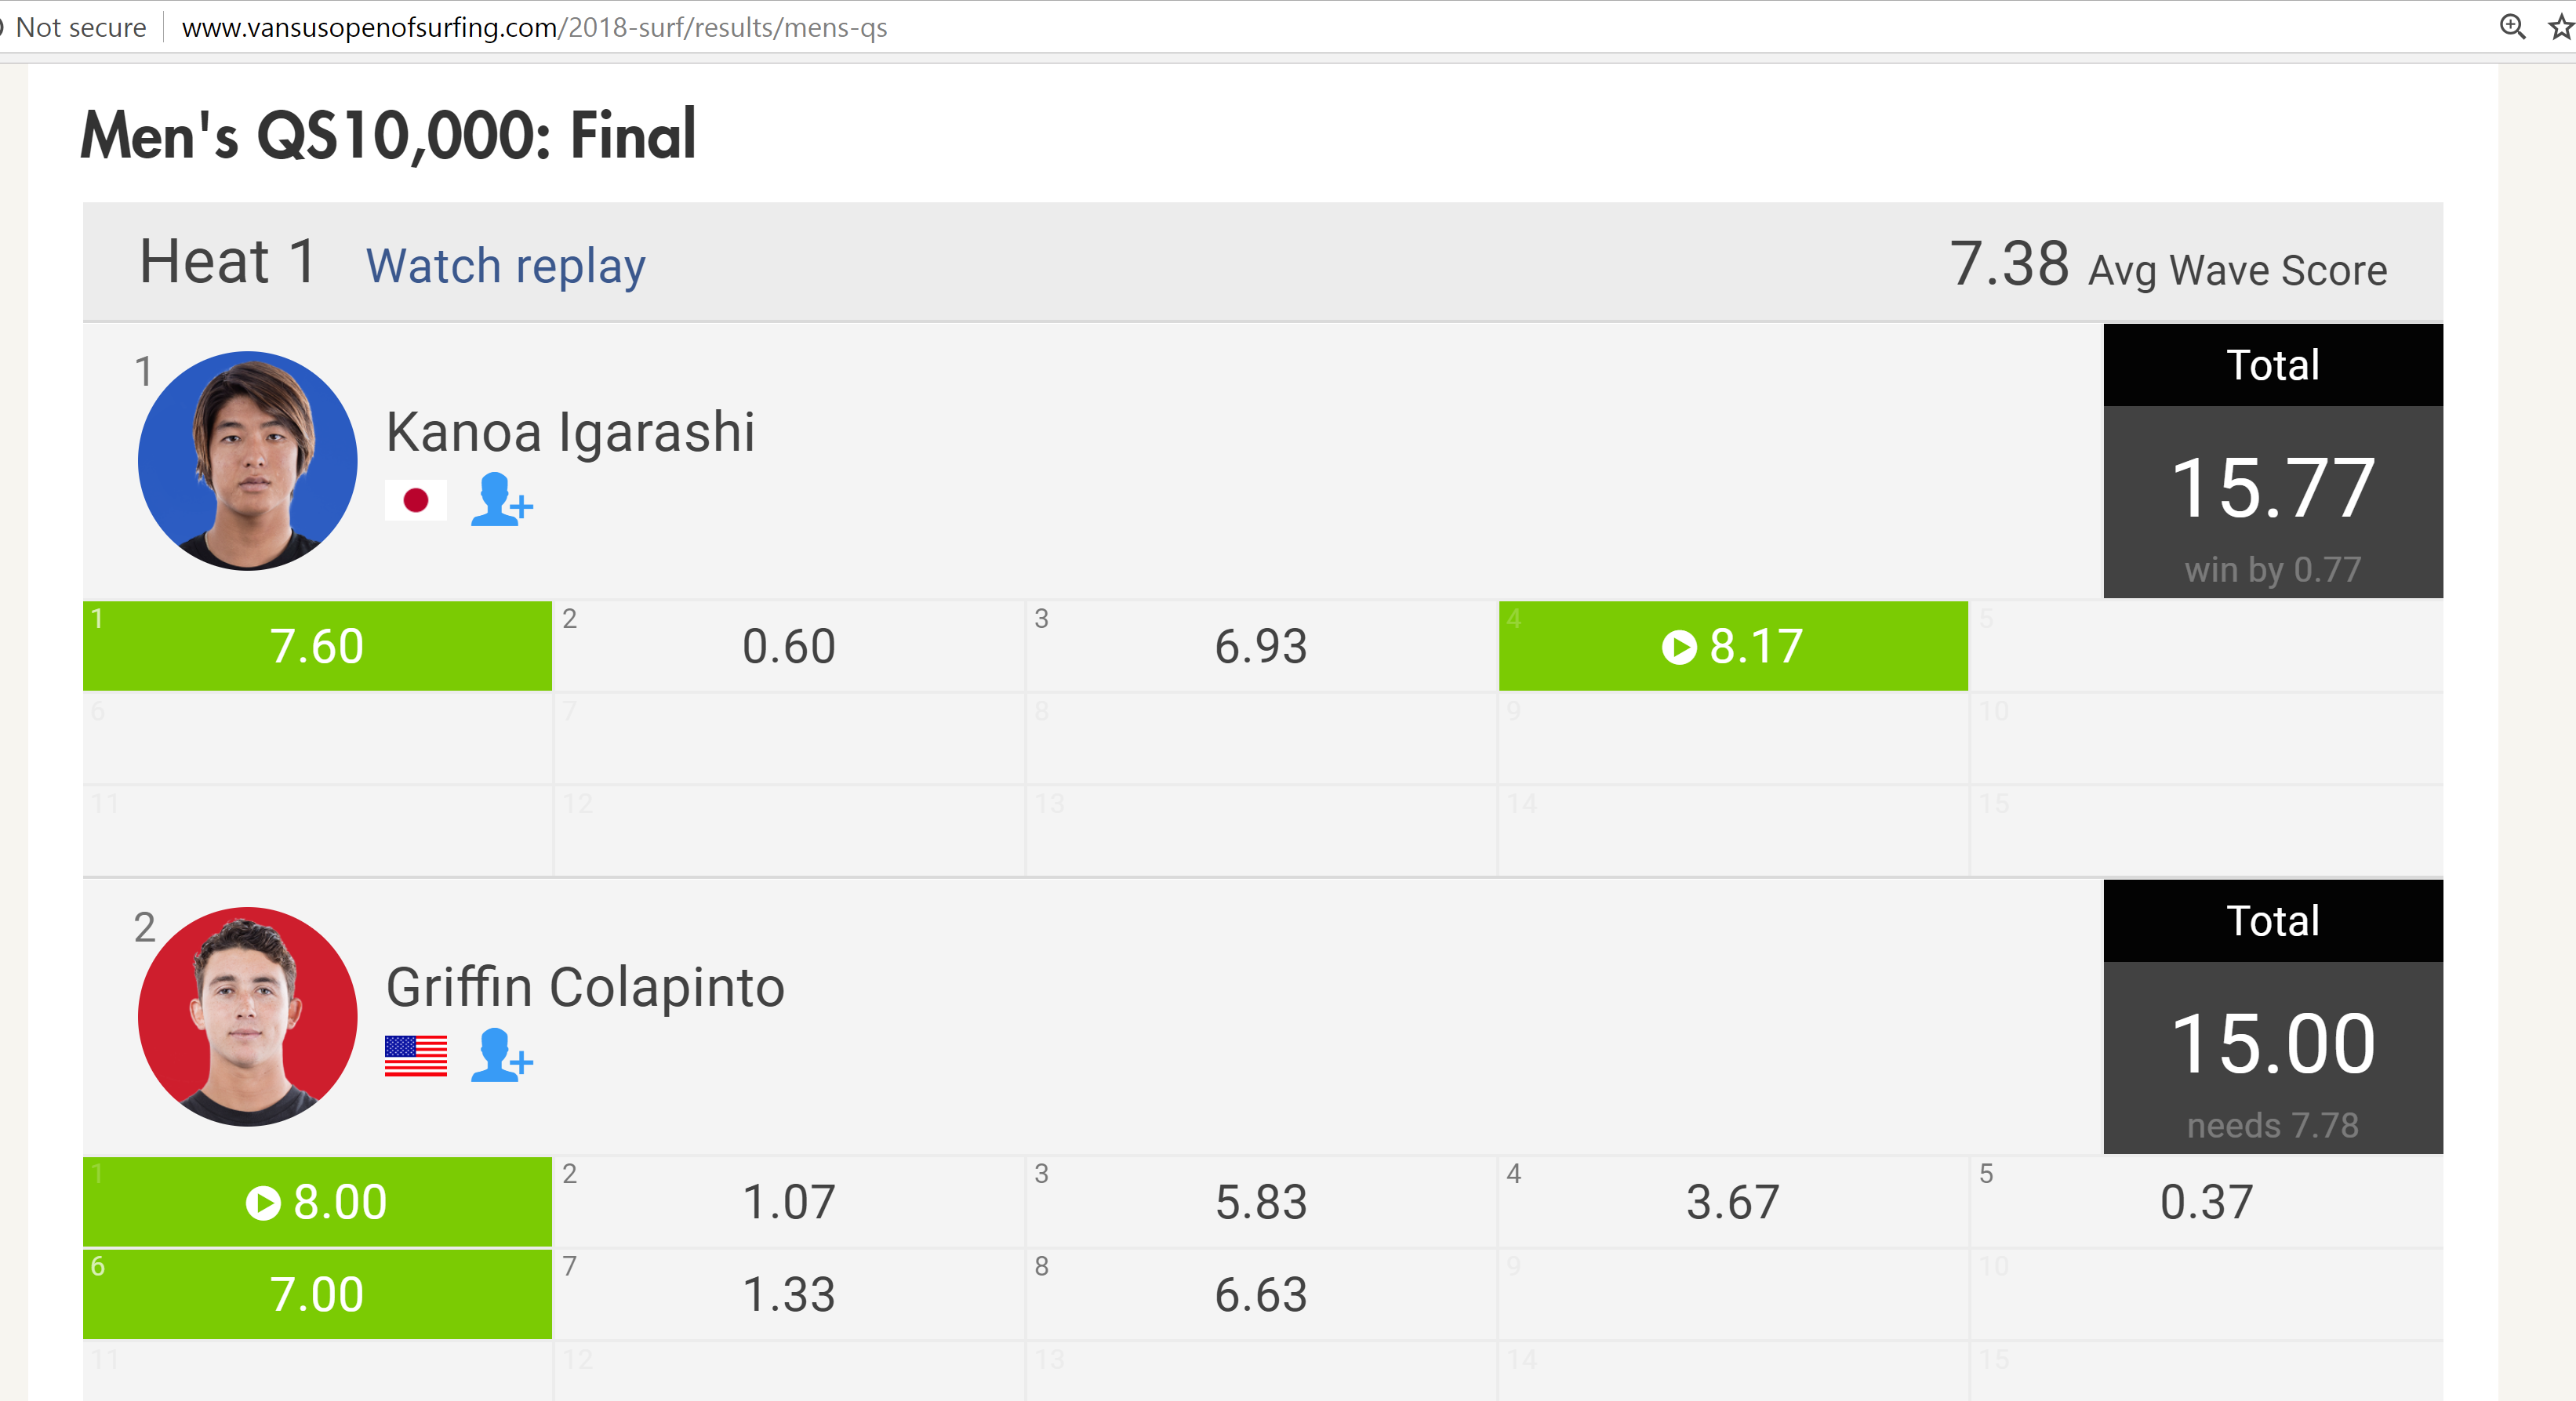Follow Griffin Colapinto with add-person icon
Screen dimensions: 2576x1401
point(501,1055)
